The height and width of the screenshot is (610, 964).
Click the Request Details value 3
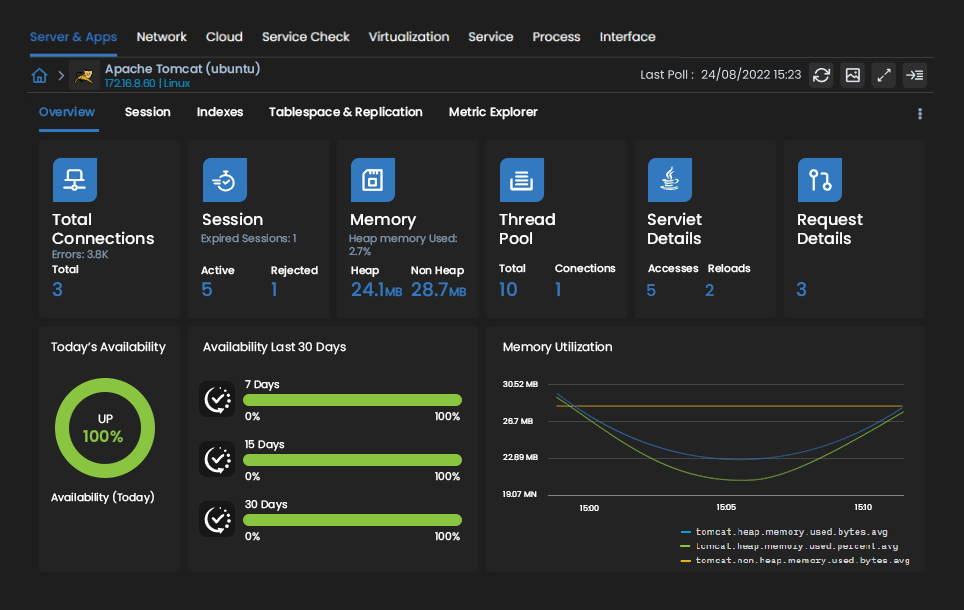(x=801, y=290)
